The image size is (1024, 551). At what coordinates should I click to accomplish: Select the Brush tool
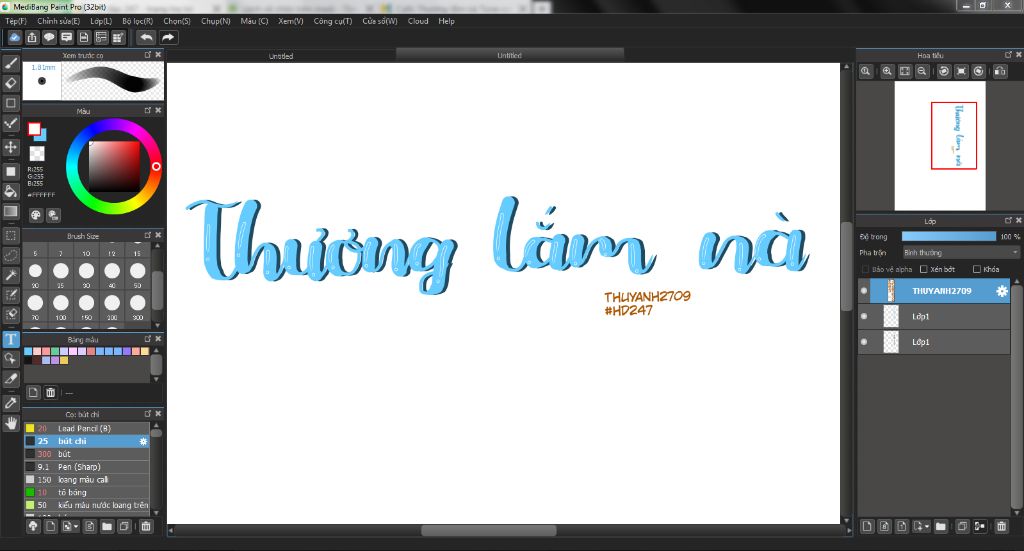(x=11, y=63)
